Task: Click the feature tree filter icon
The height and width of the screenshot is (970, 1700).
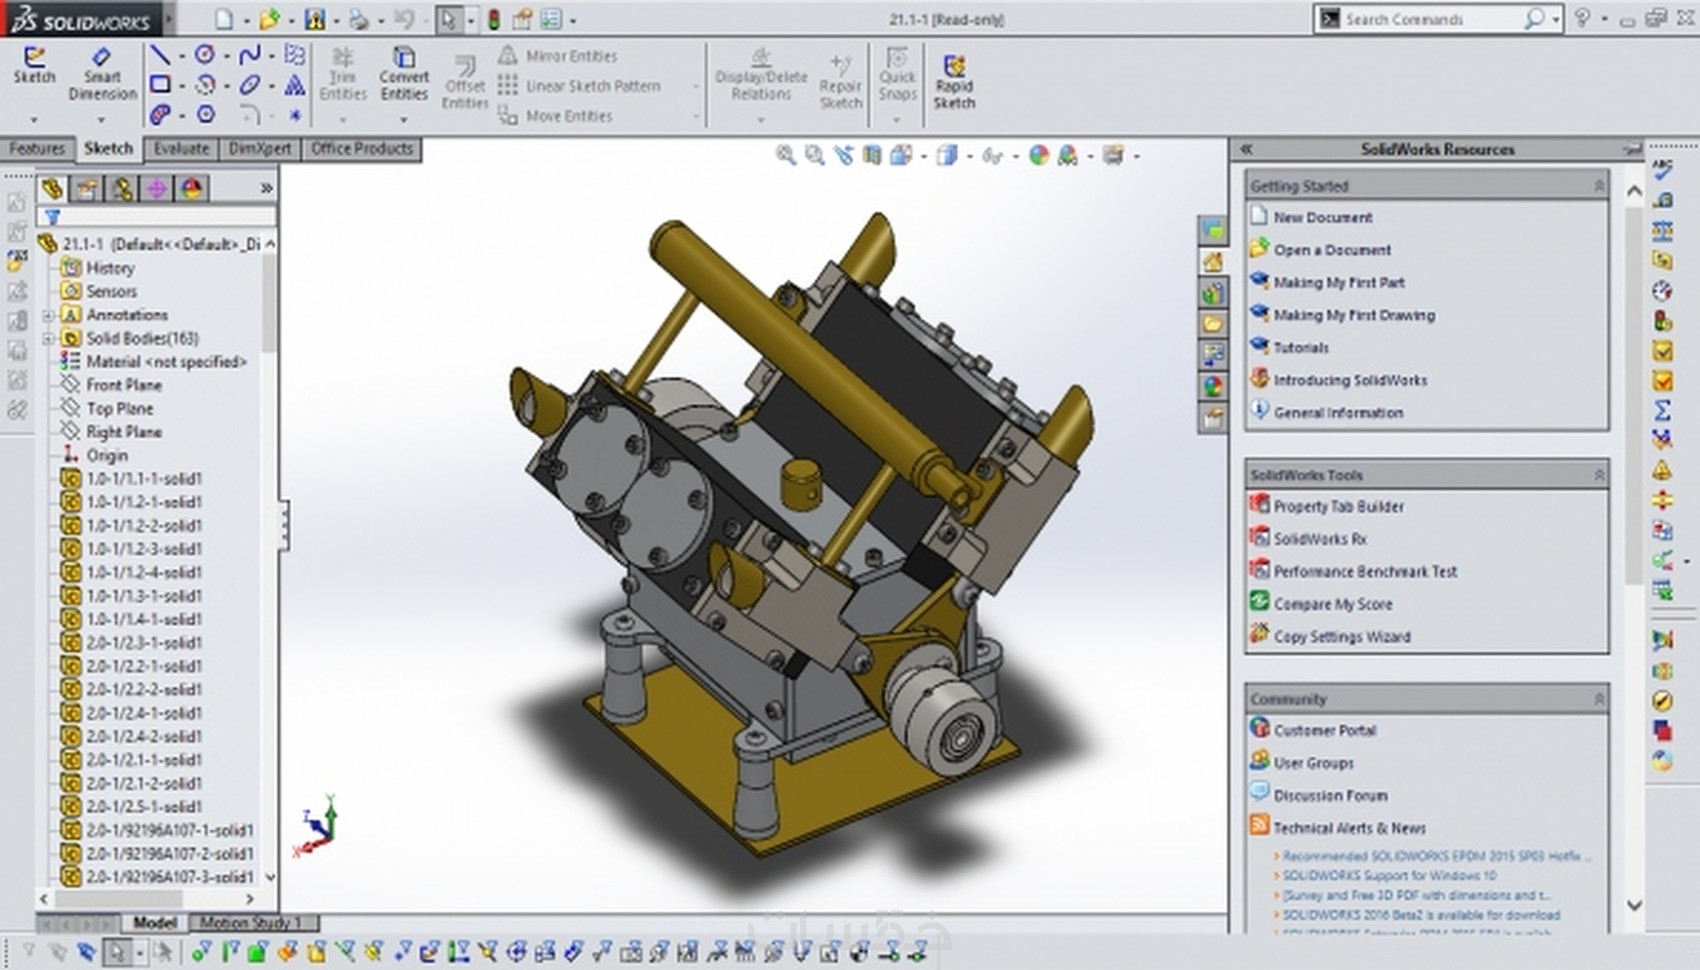Action: pyautogui.click(x=53, y=216)
